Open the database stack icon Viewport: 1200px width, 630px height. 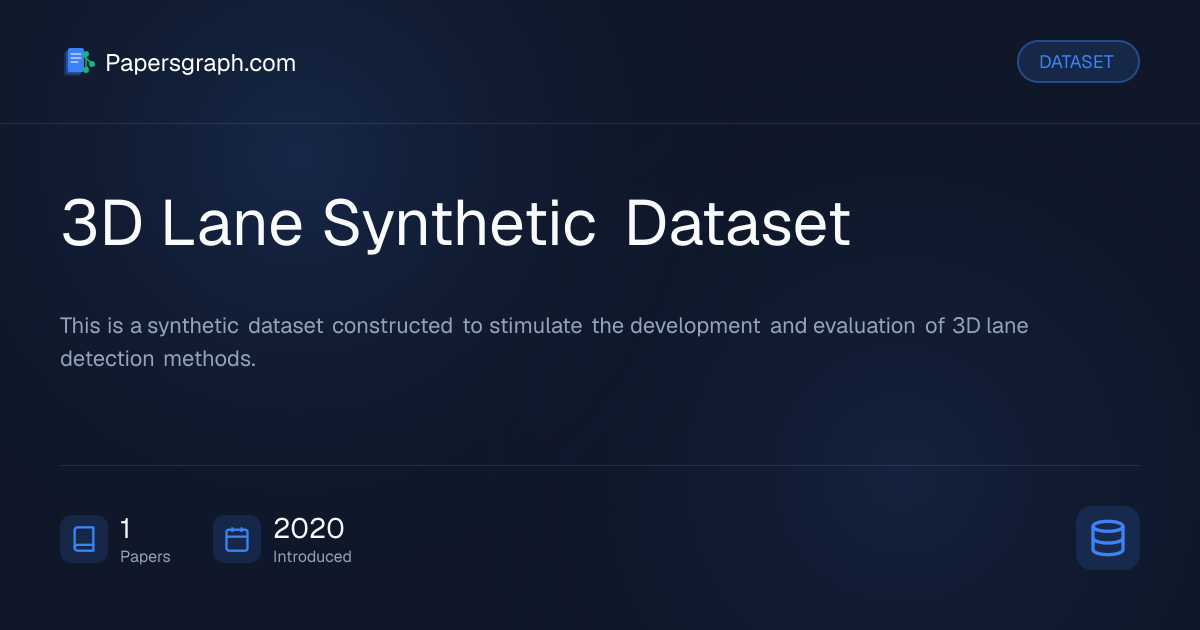click(x=1108, y=538)
